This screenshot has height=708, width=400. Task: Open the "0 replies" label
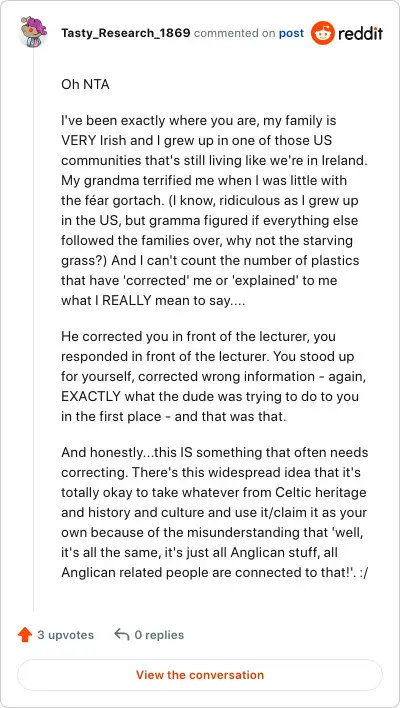[x=159, y=635]
